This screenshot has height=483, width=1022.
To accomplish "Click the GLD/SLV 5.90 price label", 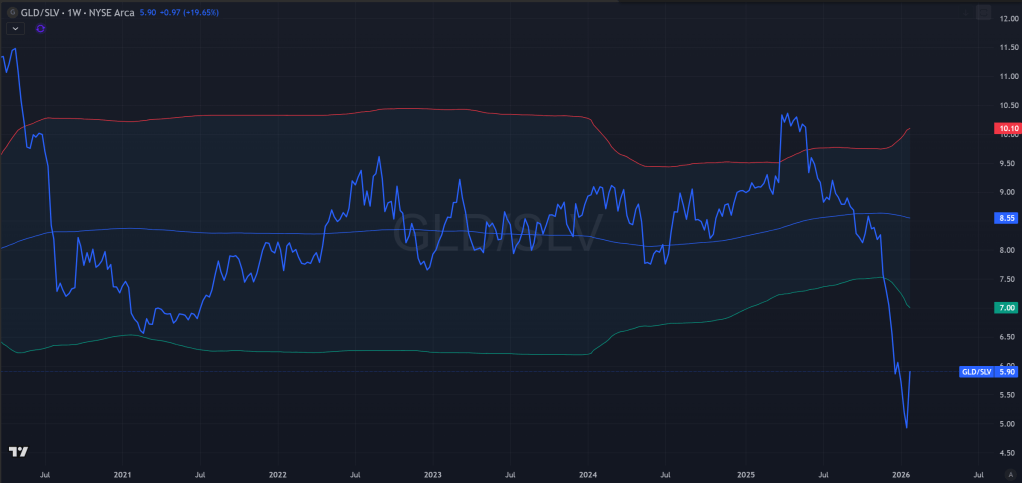I will (x=987, y=371).
